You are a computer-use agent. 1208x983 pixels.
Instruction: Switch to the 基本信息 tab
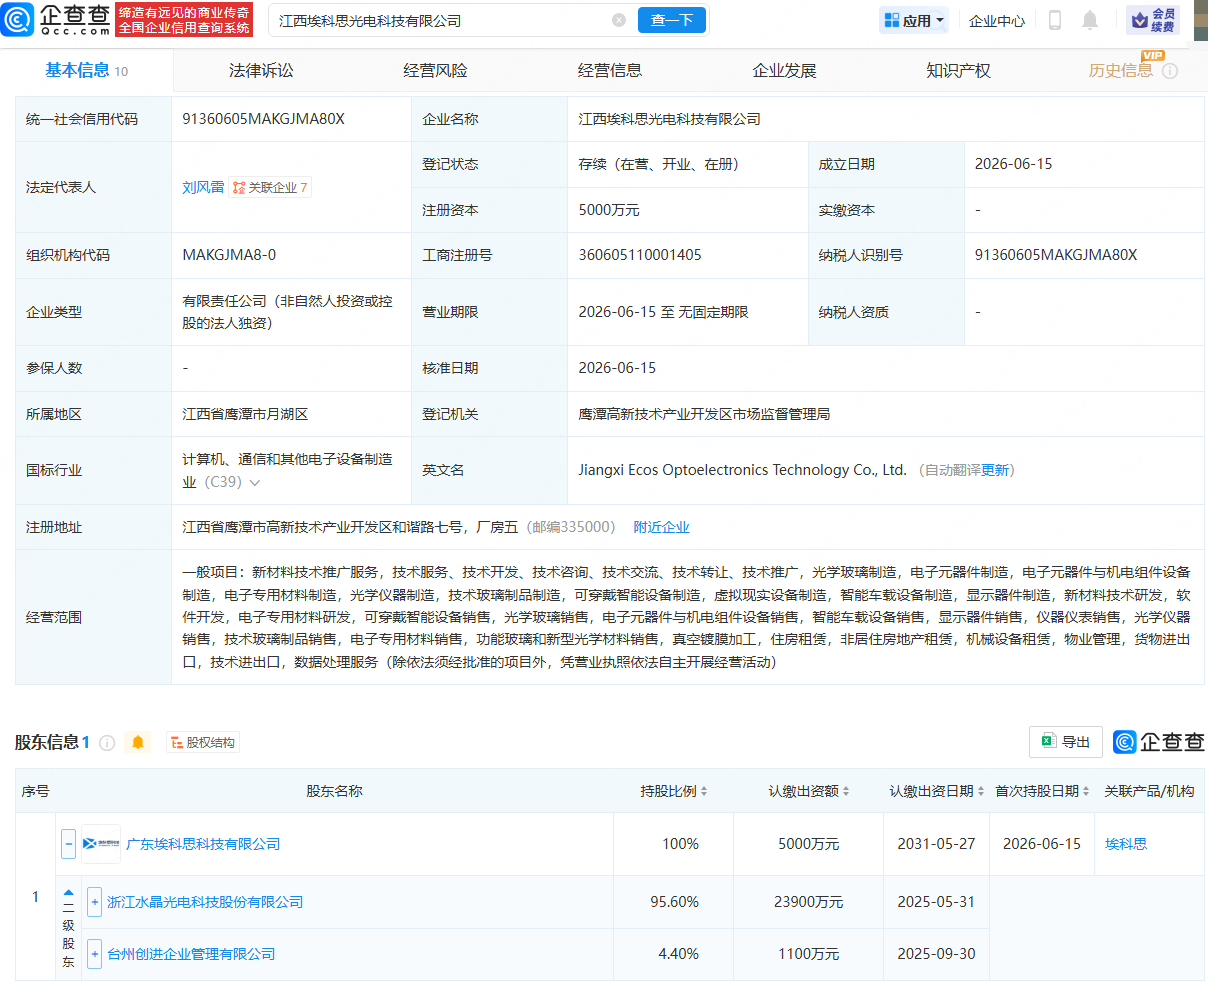pyautogui.click(x=86, y=71)
